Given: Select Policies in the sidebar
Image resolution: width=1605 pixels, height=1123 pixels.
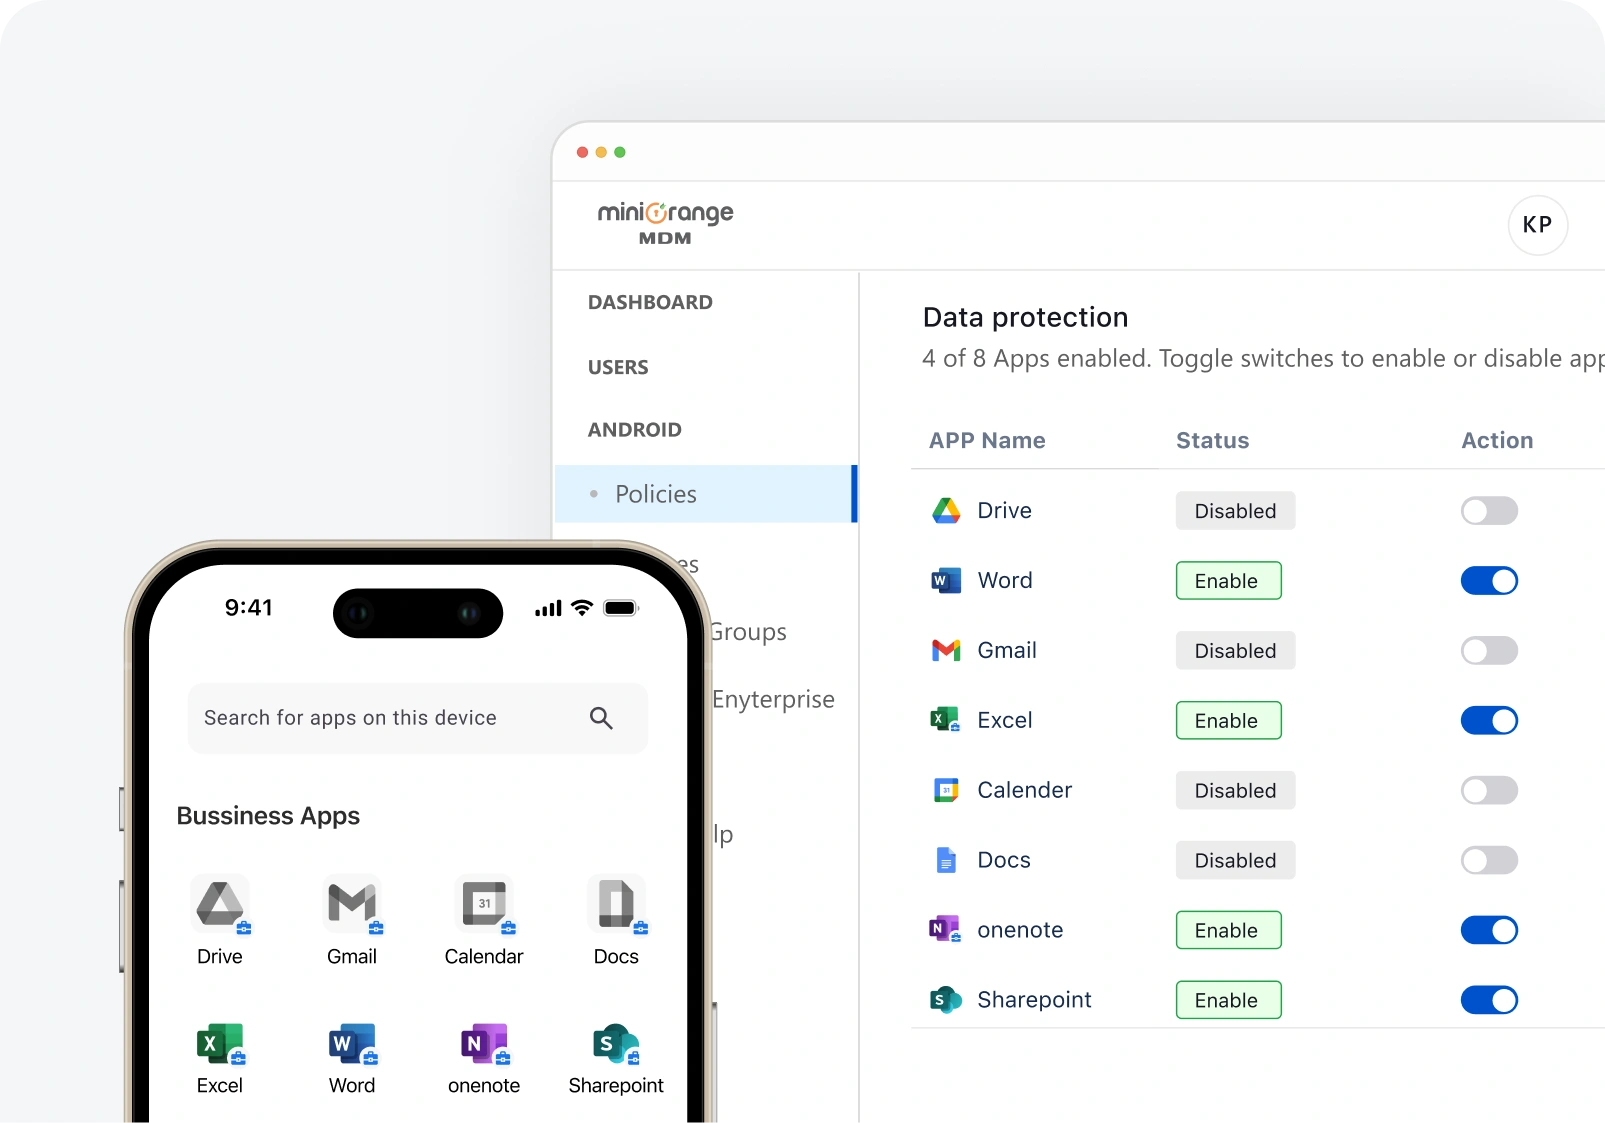Looking at the screenshot, I should (x=706, y=494).
